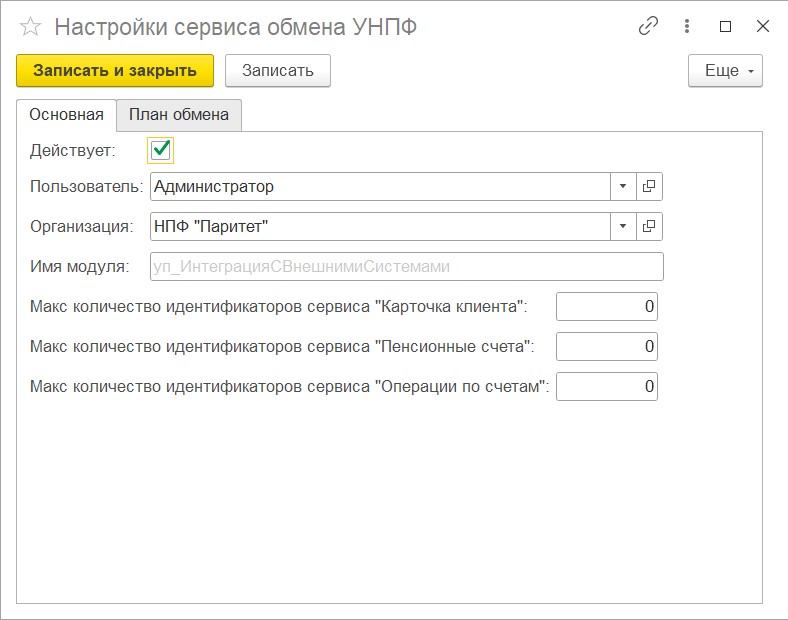Click the "Карточка клиента" max count field
This screenshot has height=620, width=788.
[606, 307]
